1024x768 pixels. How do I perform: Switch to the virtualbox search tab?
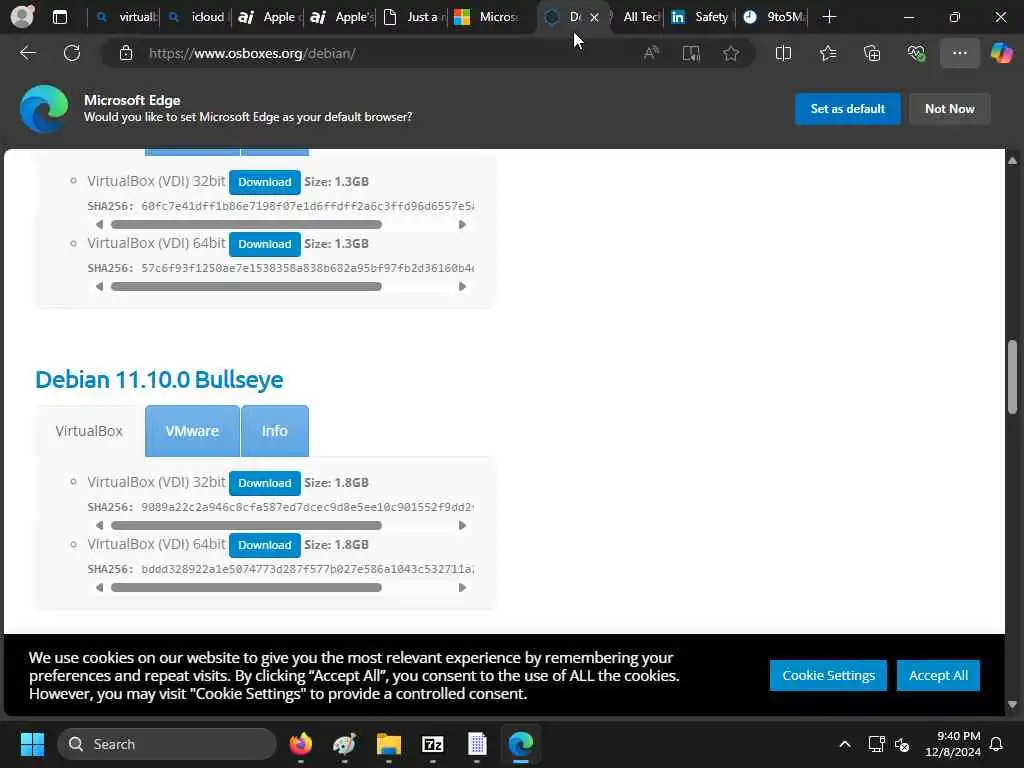125,17
